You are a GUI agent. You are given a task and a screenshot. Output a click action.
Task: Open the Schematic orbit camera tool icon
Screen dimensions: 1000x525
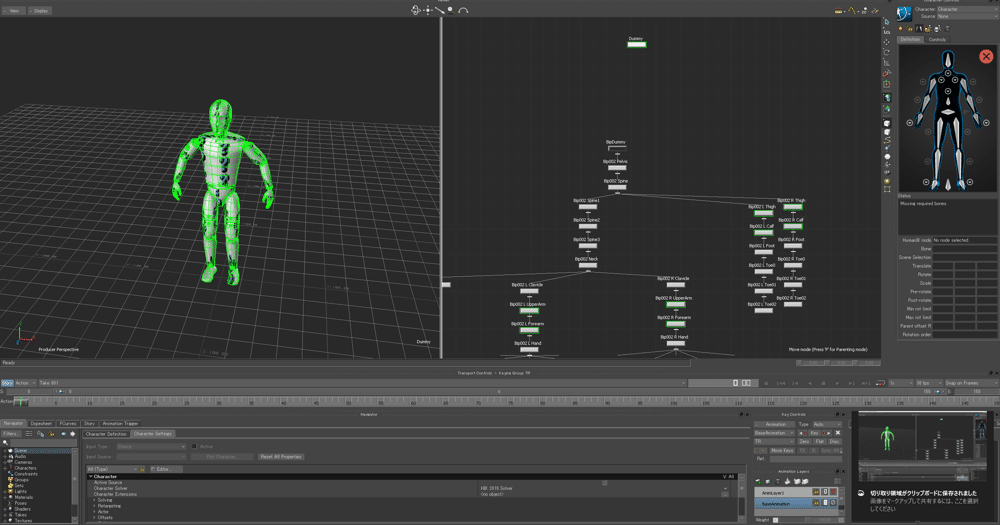point(416,10)
